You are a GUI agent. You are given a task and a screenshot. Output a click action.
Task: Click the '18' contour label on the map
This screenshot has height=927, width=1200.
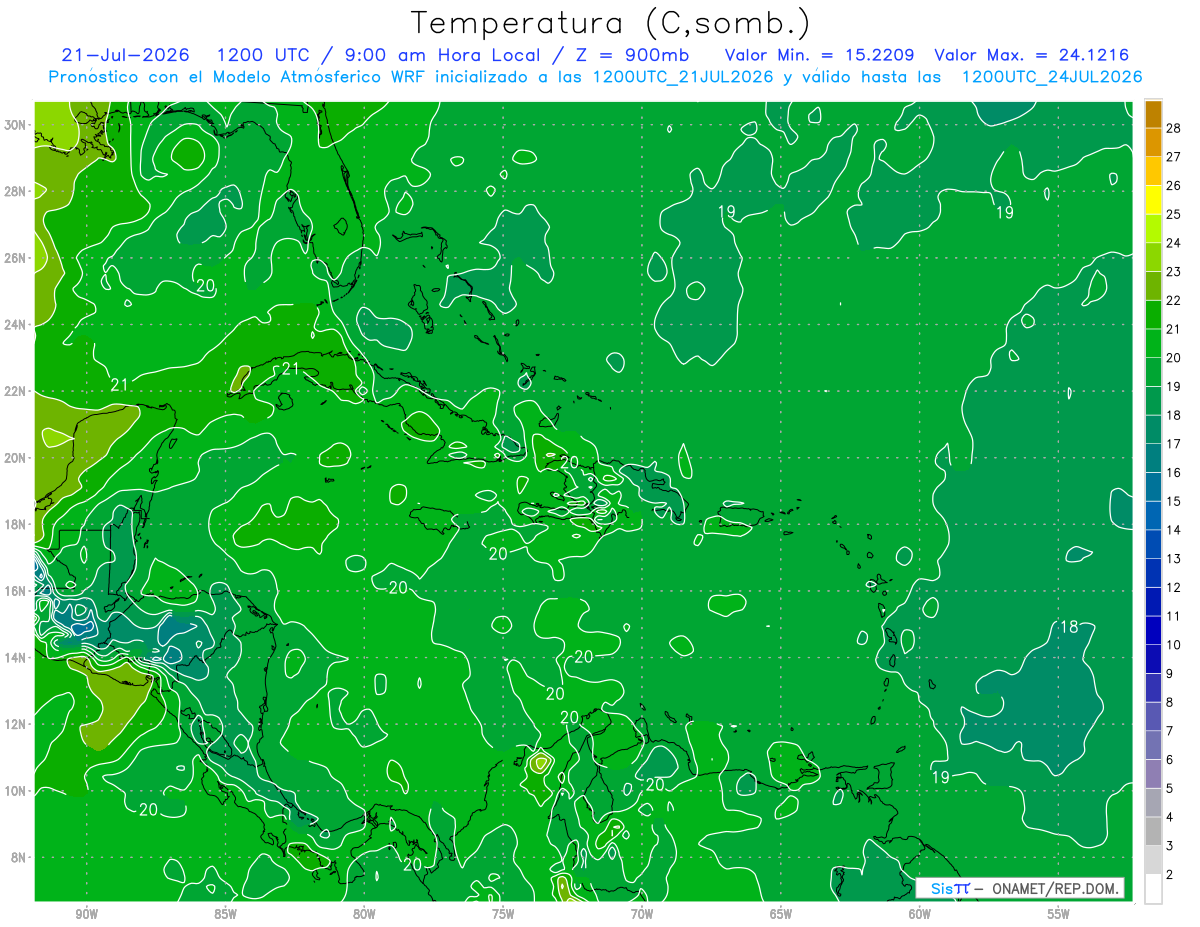point(1069,627)
